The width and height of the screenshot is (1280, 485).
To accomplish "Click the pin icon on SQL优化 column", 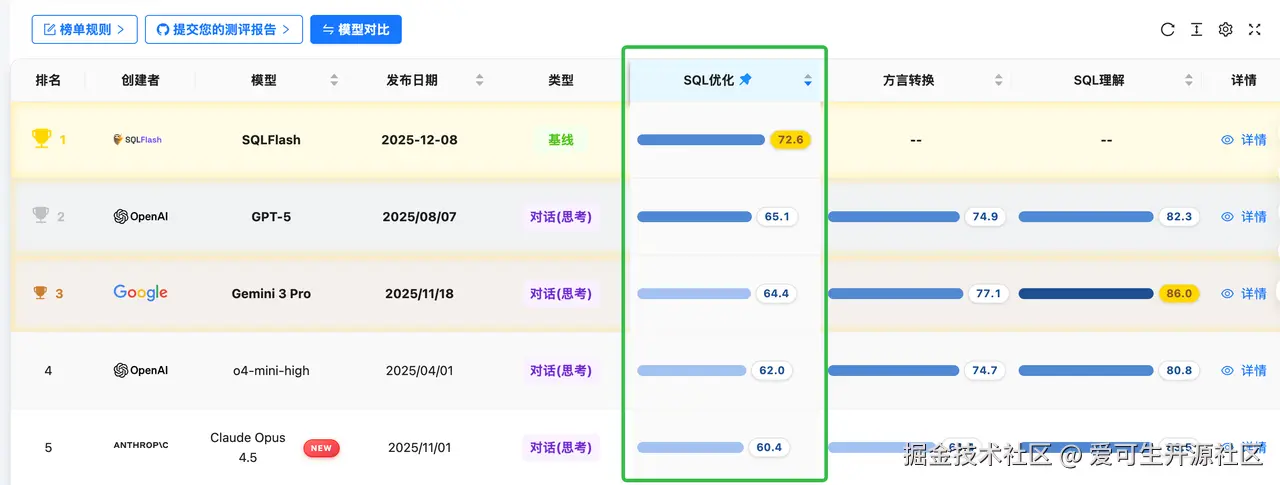I will click(x=745, y=80).
